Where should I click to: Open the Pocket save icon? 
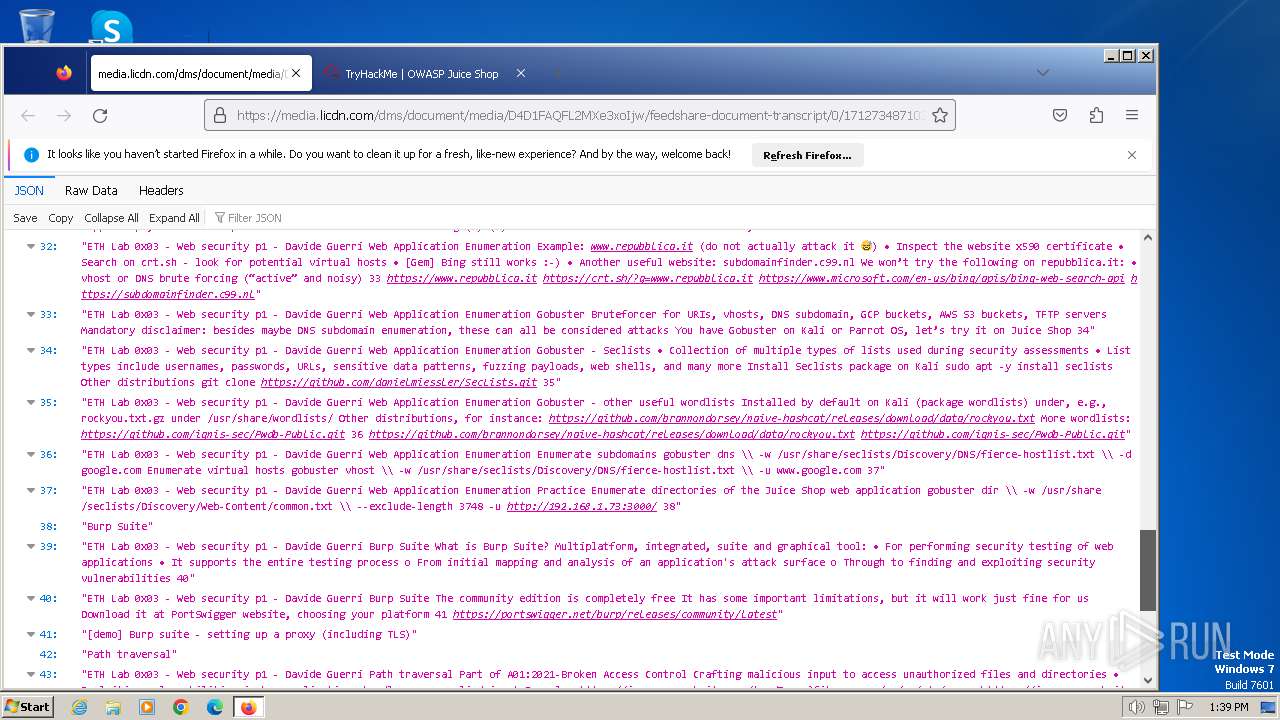click(x=1060, y=116)
